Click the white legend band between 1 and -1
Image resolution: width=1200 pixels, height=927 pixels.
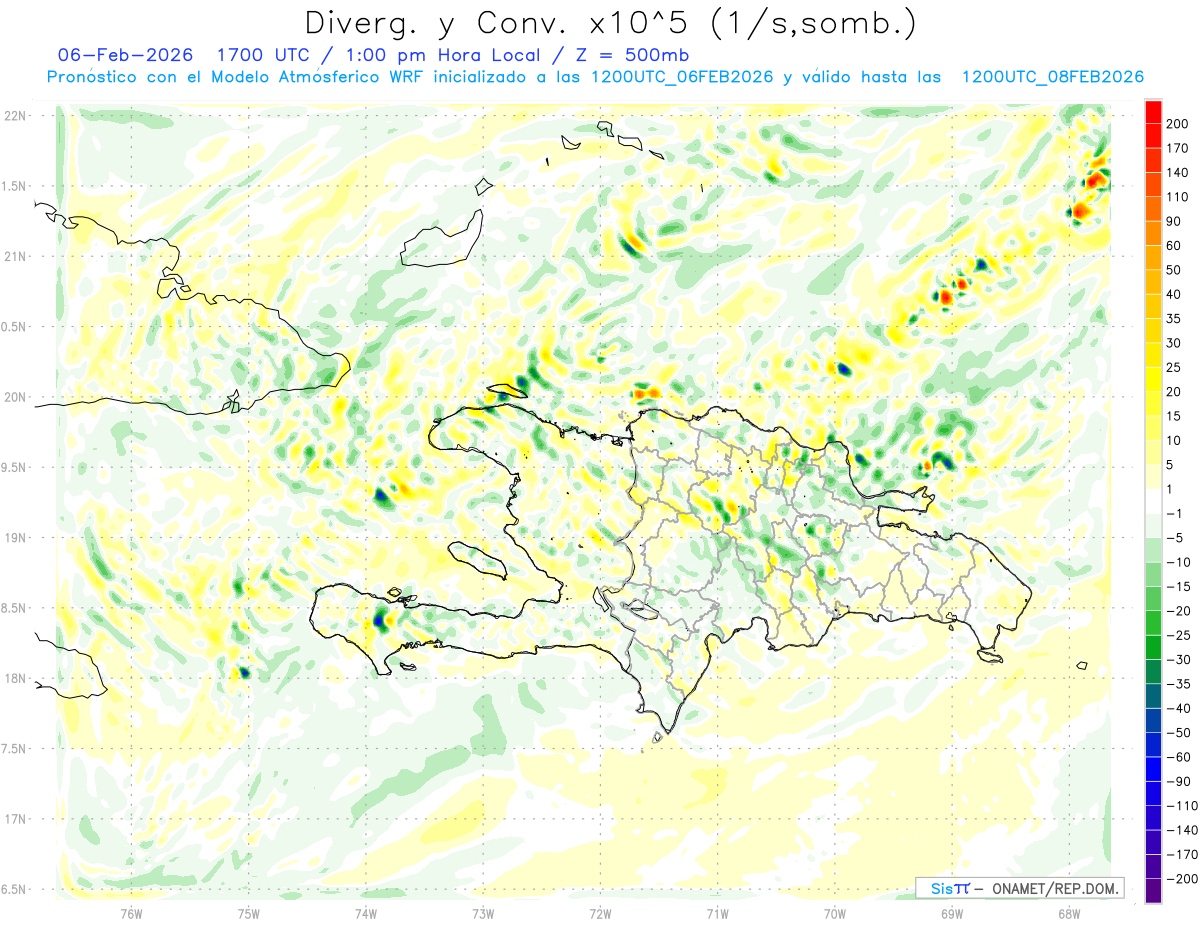1153,501
